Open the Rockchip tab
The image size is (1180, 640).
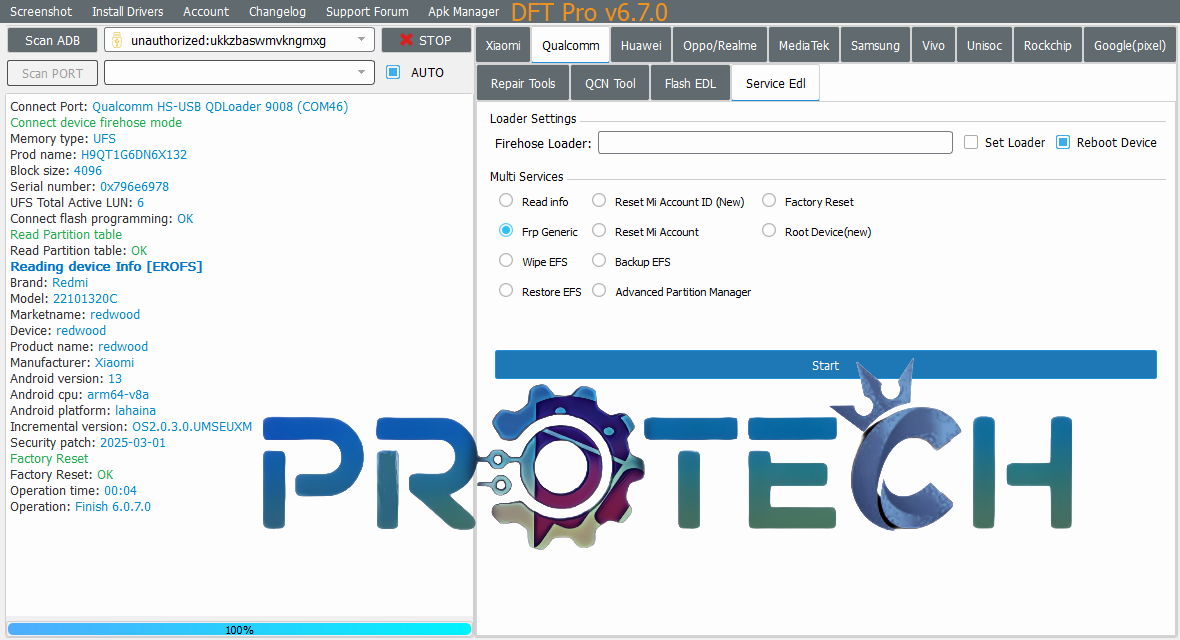click(1048, 45)
